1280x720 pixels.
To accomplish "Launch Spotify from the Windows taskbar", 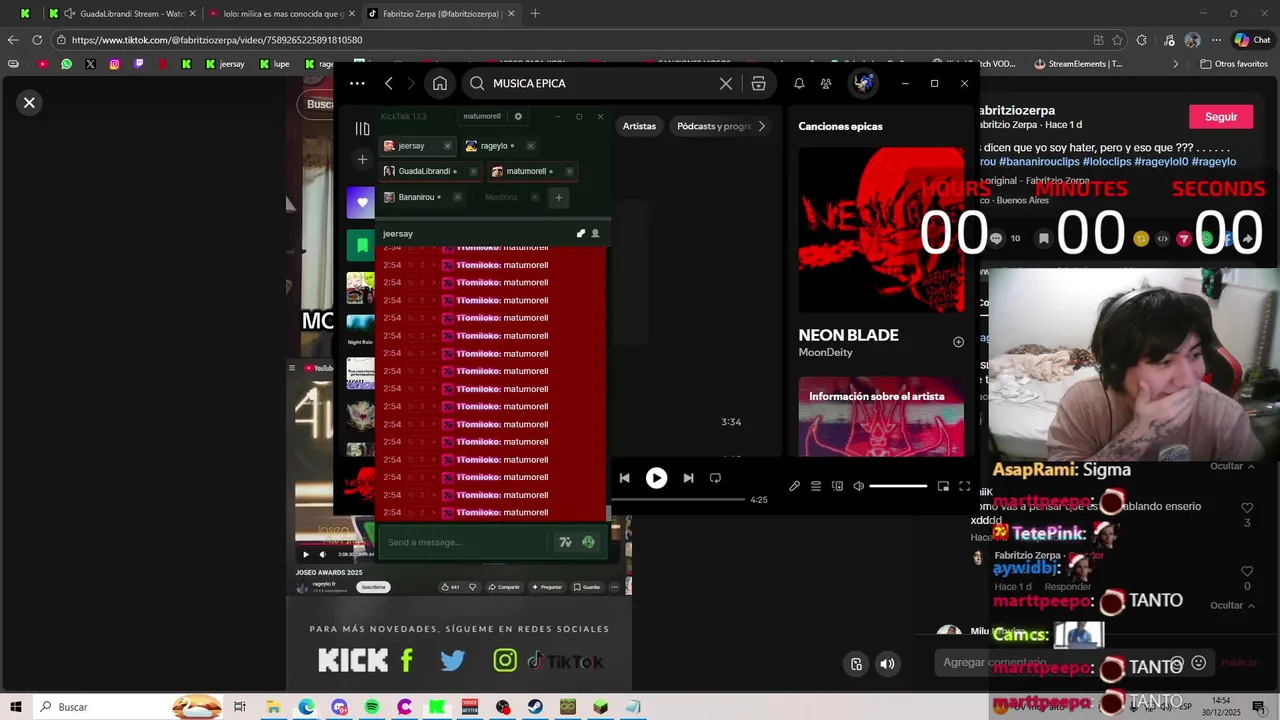I will 372,707.
